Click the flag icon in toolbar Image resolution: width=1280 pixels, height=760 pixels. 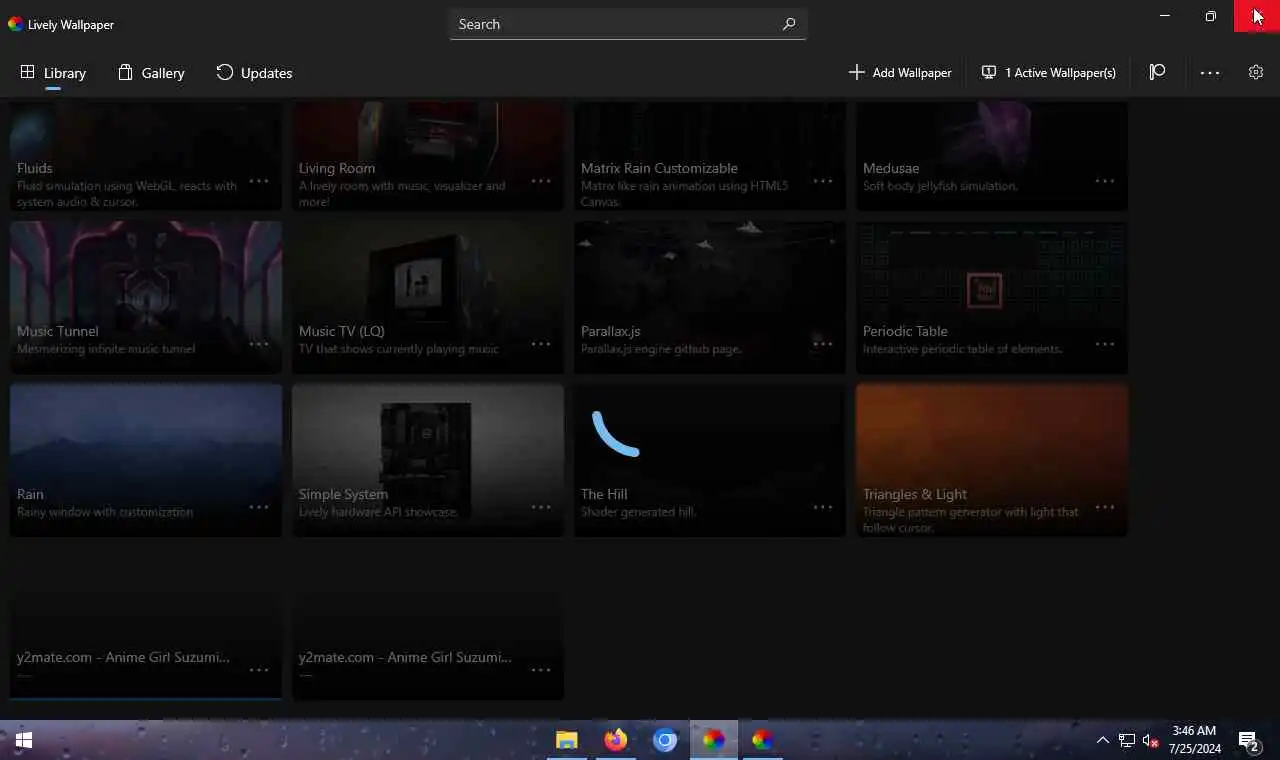point(1157,72)
